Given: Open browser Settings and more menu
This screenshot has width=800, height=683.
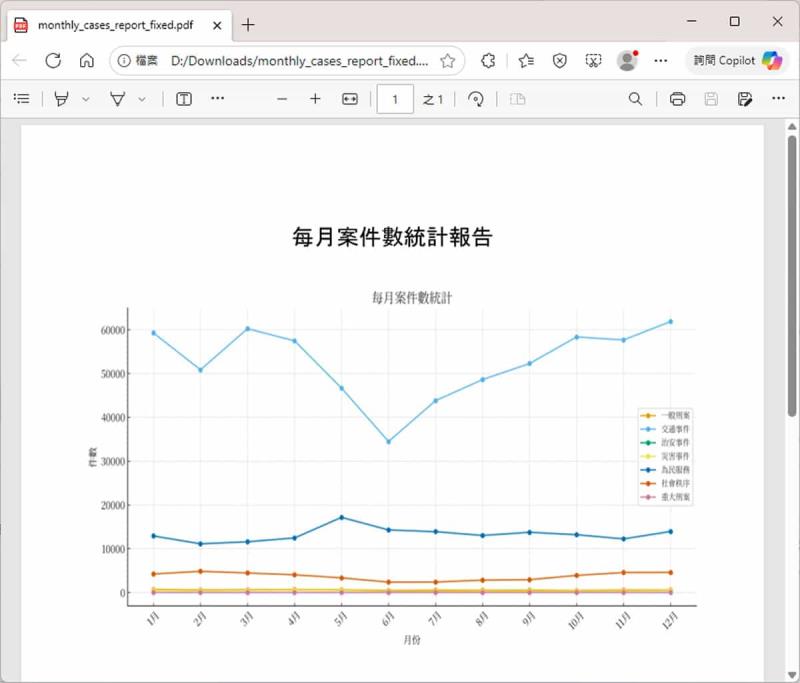Looking at the screenshot, I should [660, 61].
